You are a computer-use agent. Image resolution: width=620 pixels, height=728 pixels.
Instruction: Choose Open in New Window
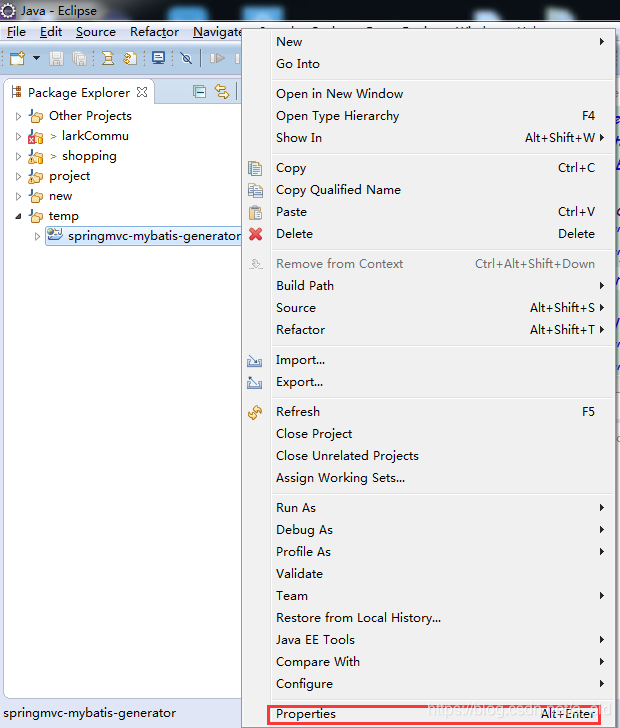pyautogui.click(x=442, y=94)
